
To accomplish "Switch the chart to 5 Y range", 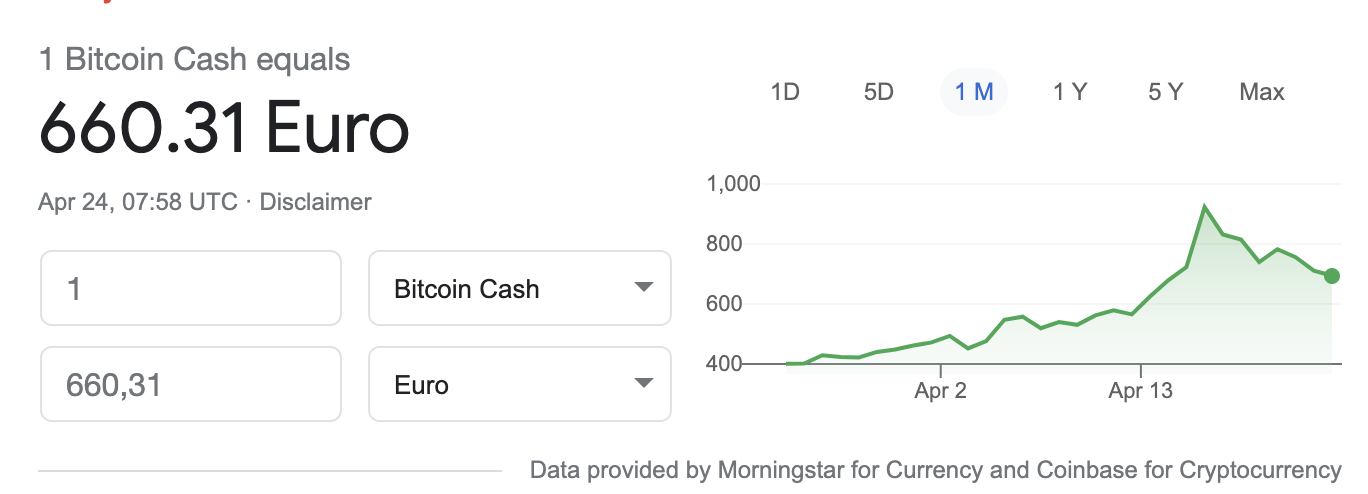I will [x=1166, y=92].
